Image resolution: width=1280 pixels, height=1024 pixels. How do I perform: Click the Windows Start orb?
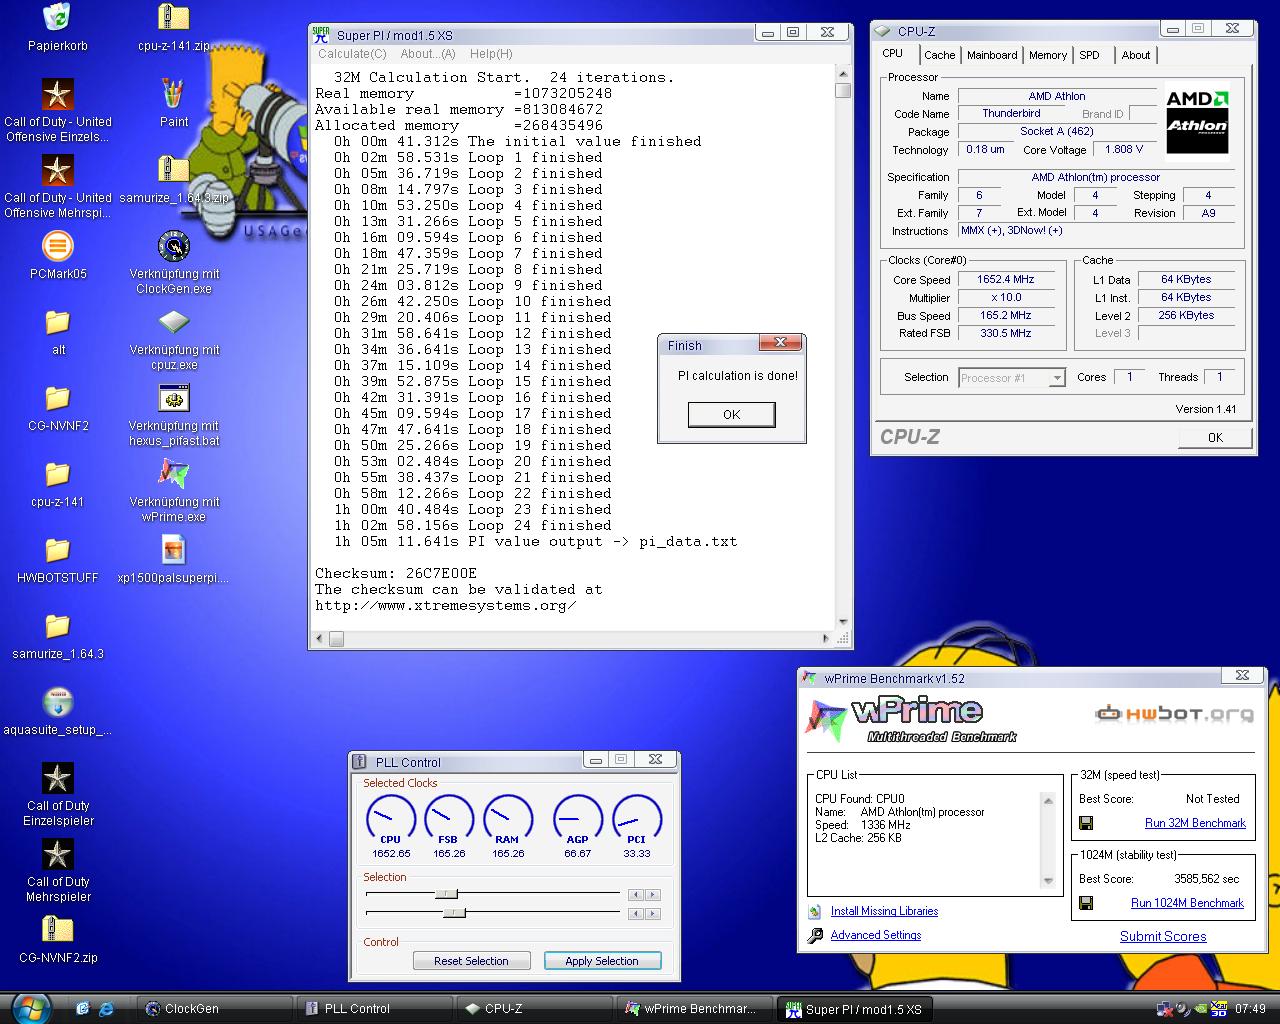point(33,1008)
